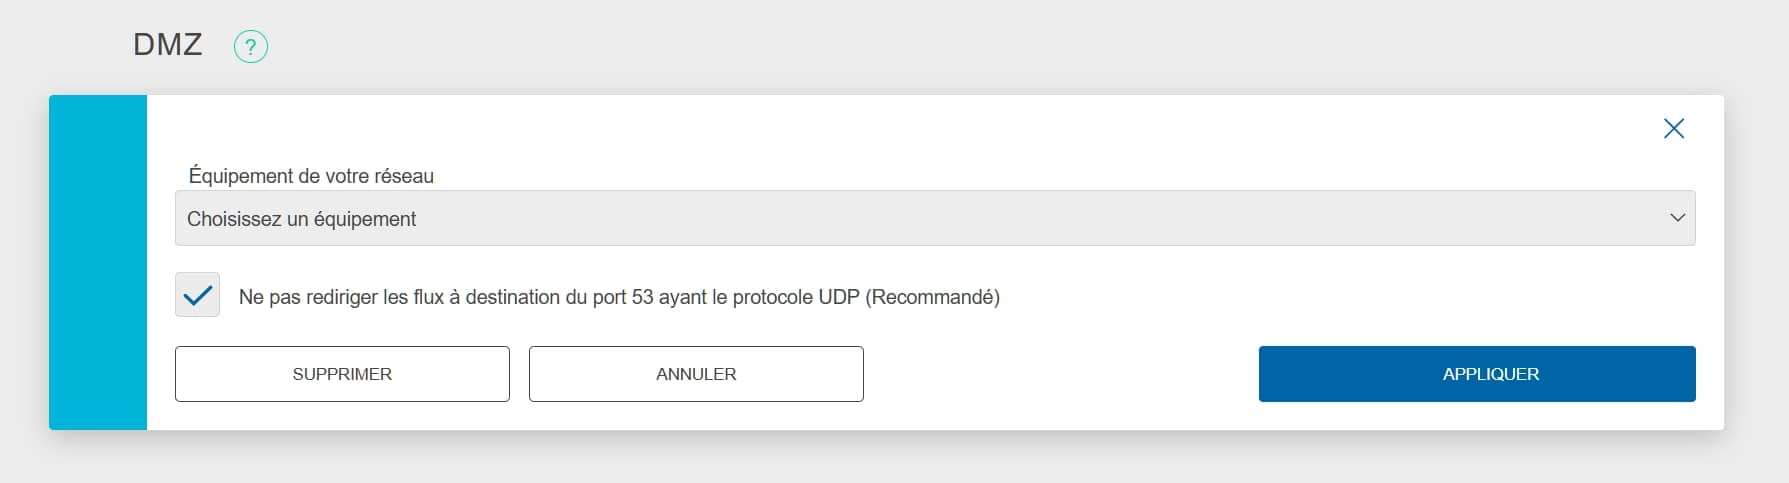1789x483 pixels.
Task: Expand the equipment dropdown chevron arrow
Action: [1677, 218]
